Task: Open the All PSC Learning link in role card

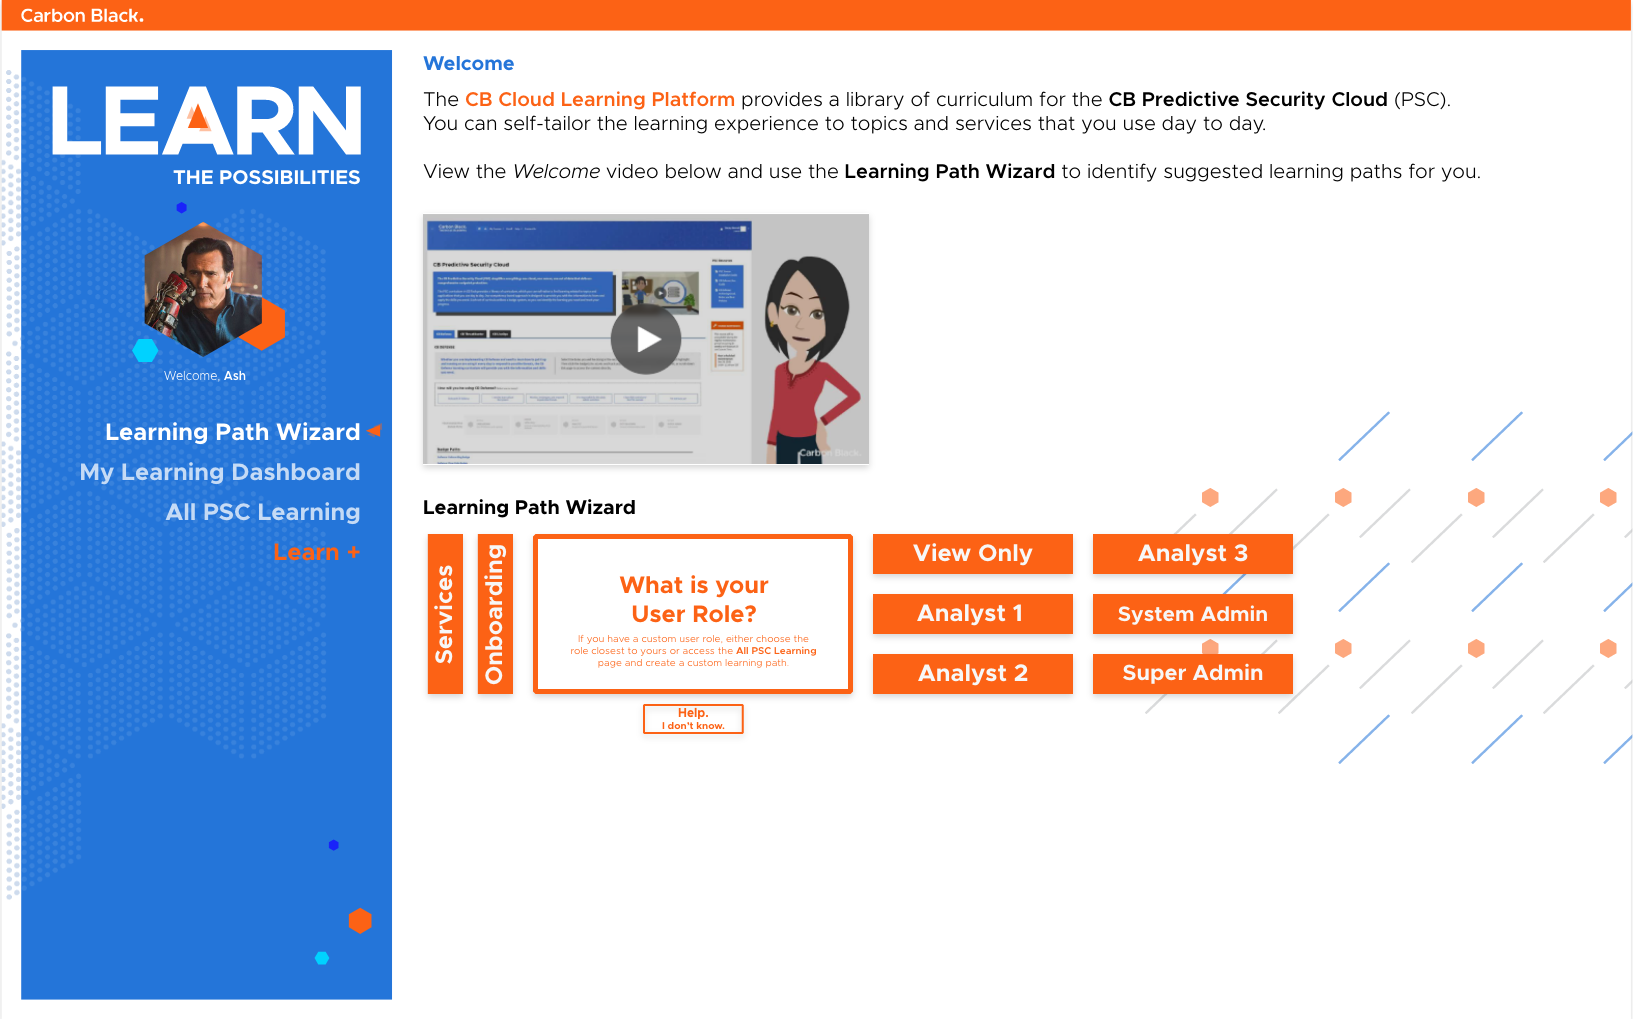Action: (x=776, y=651)
